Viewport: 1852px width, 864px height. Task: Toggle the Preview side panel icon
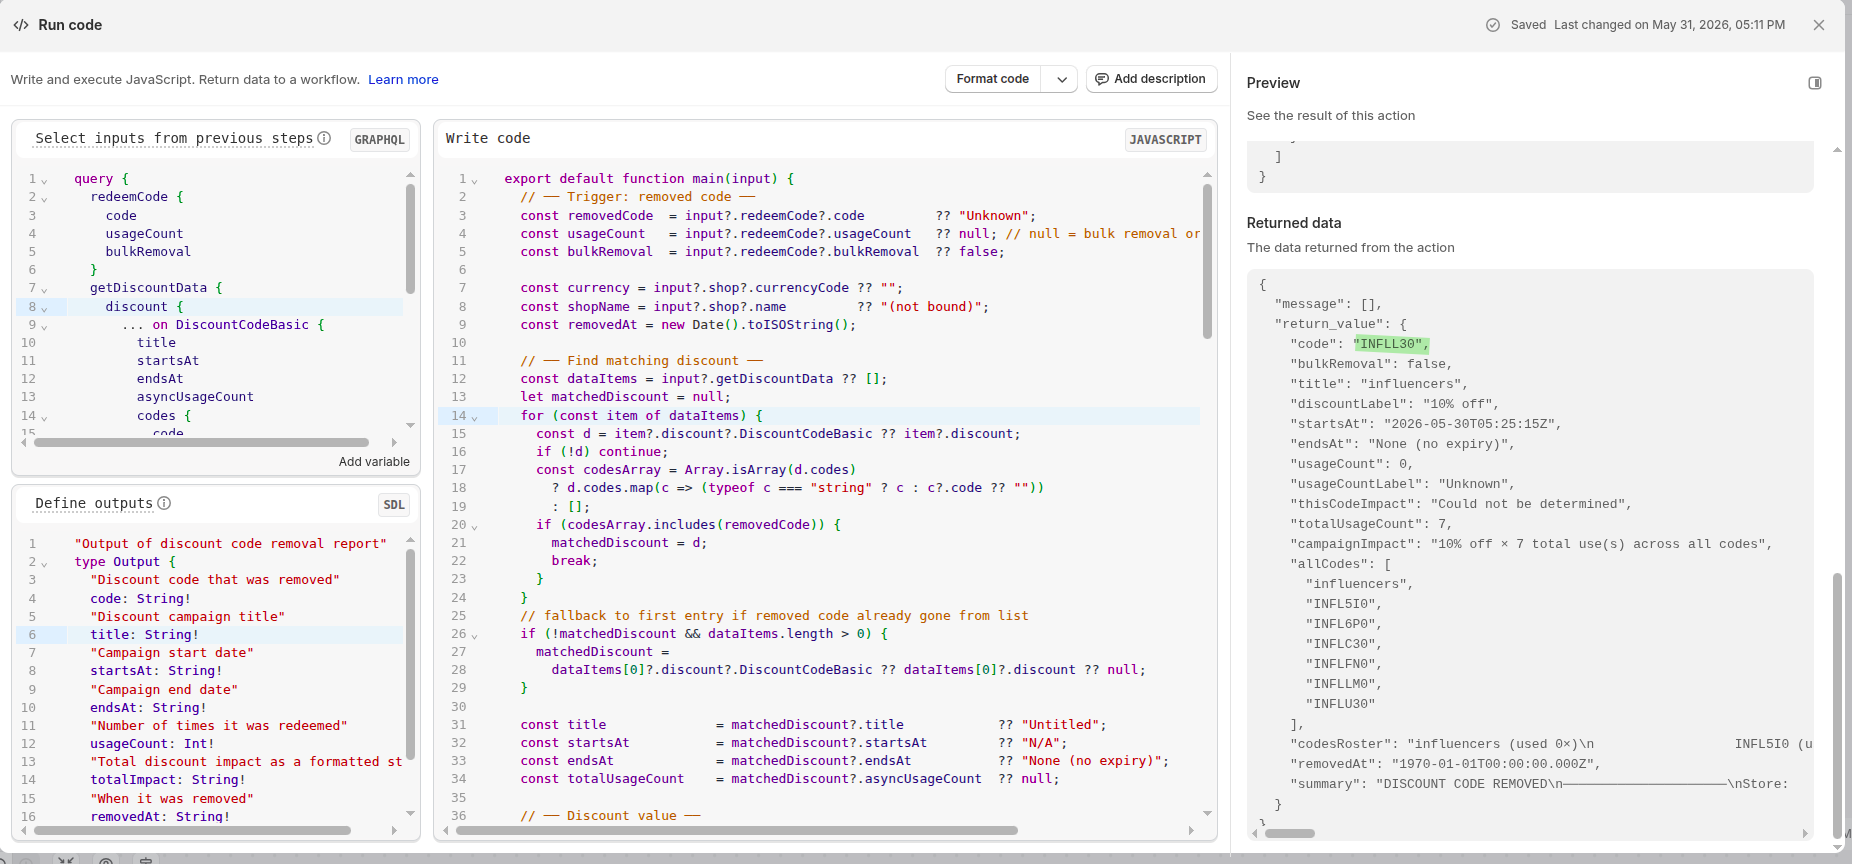coord(1815,83)
